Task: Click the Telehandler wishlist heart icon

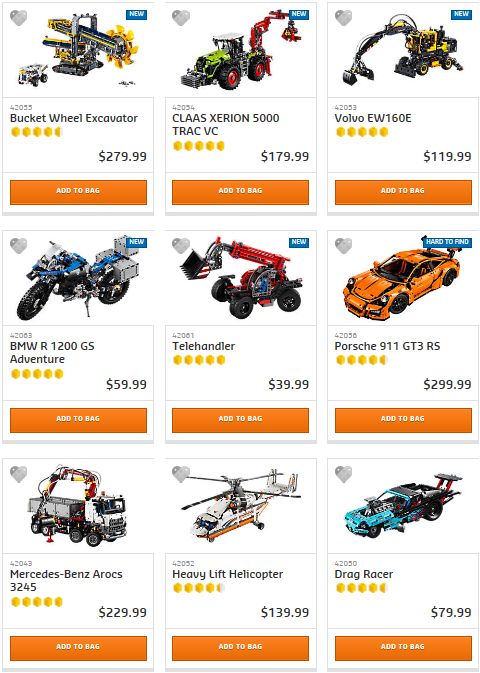Action: coord(181,246)
